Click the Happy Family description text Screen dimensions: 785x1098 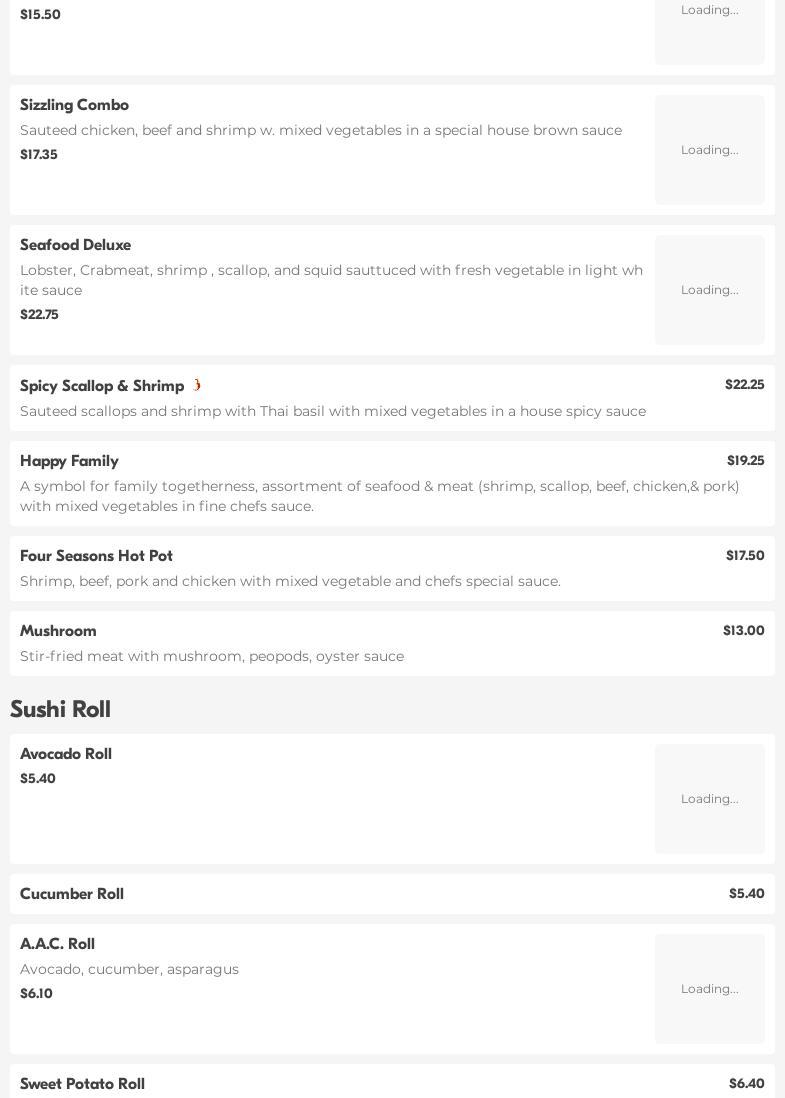pos(380,496)
